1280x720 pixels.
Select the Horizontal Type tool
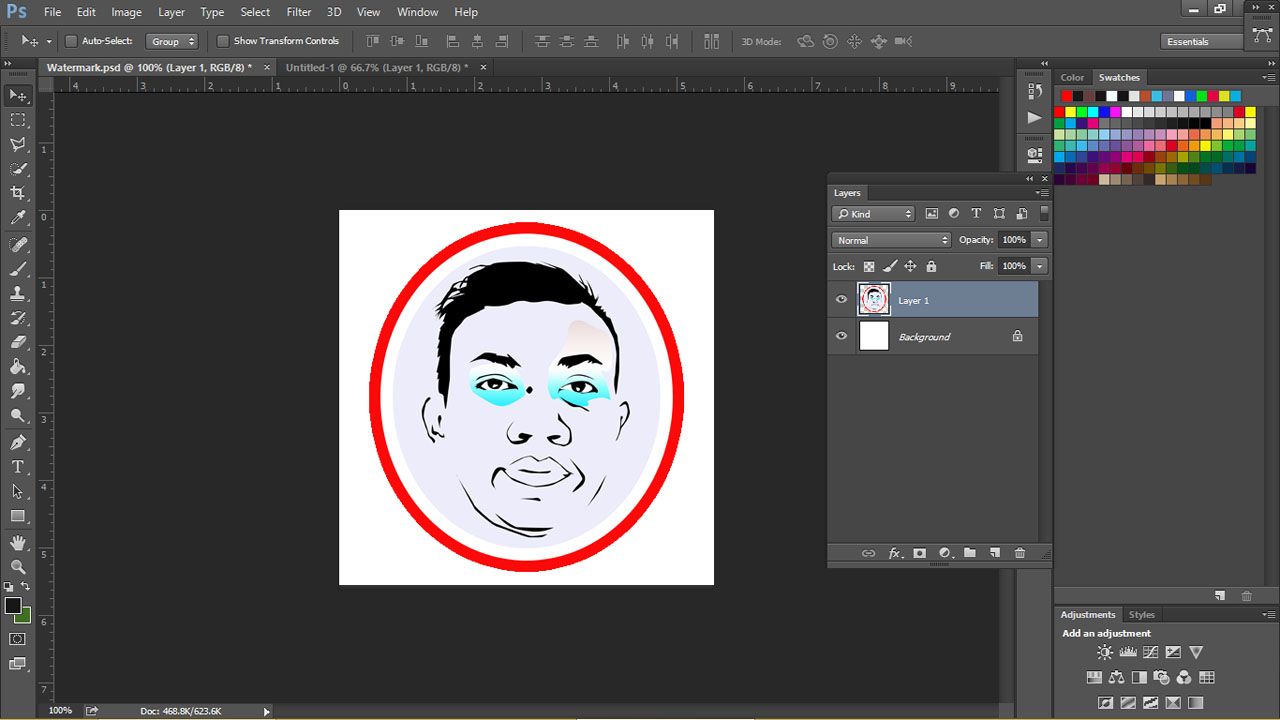pyautogui.click(x=18, y=467)
